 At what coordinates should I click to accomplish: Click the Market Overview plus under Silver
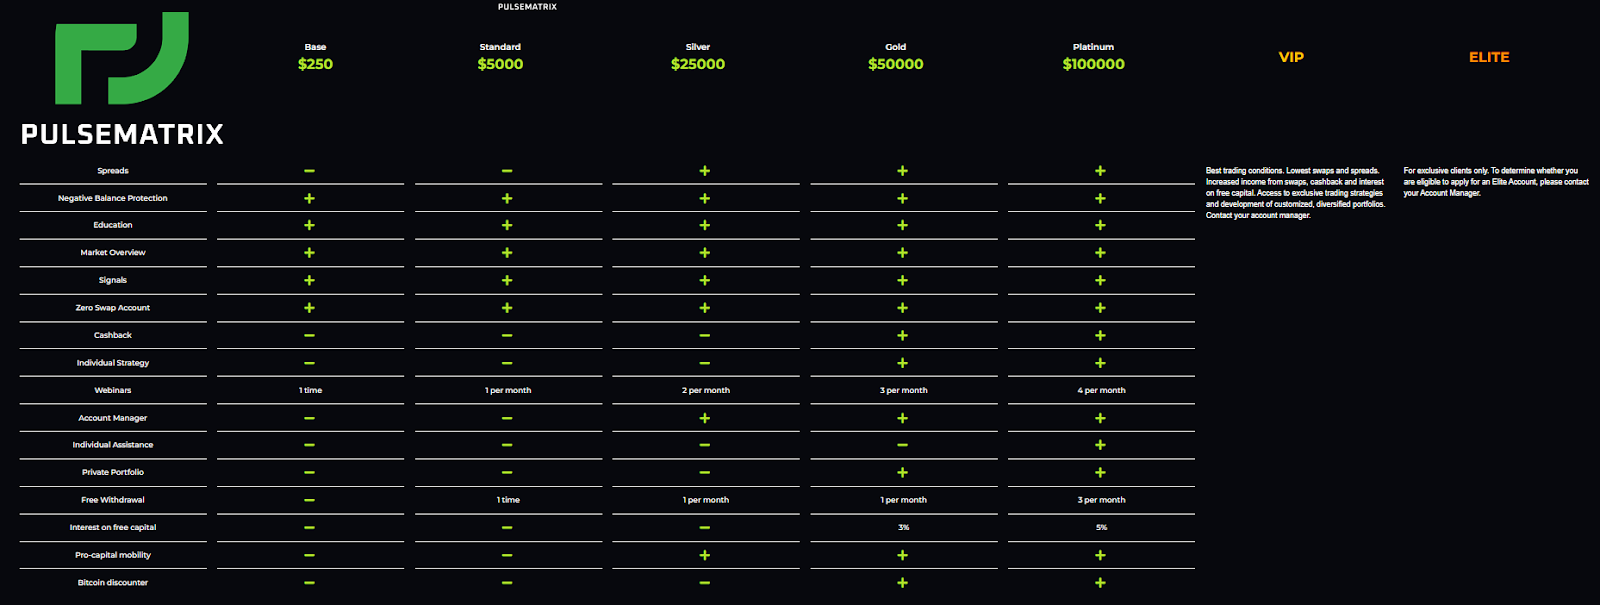tap(705, 253)
